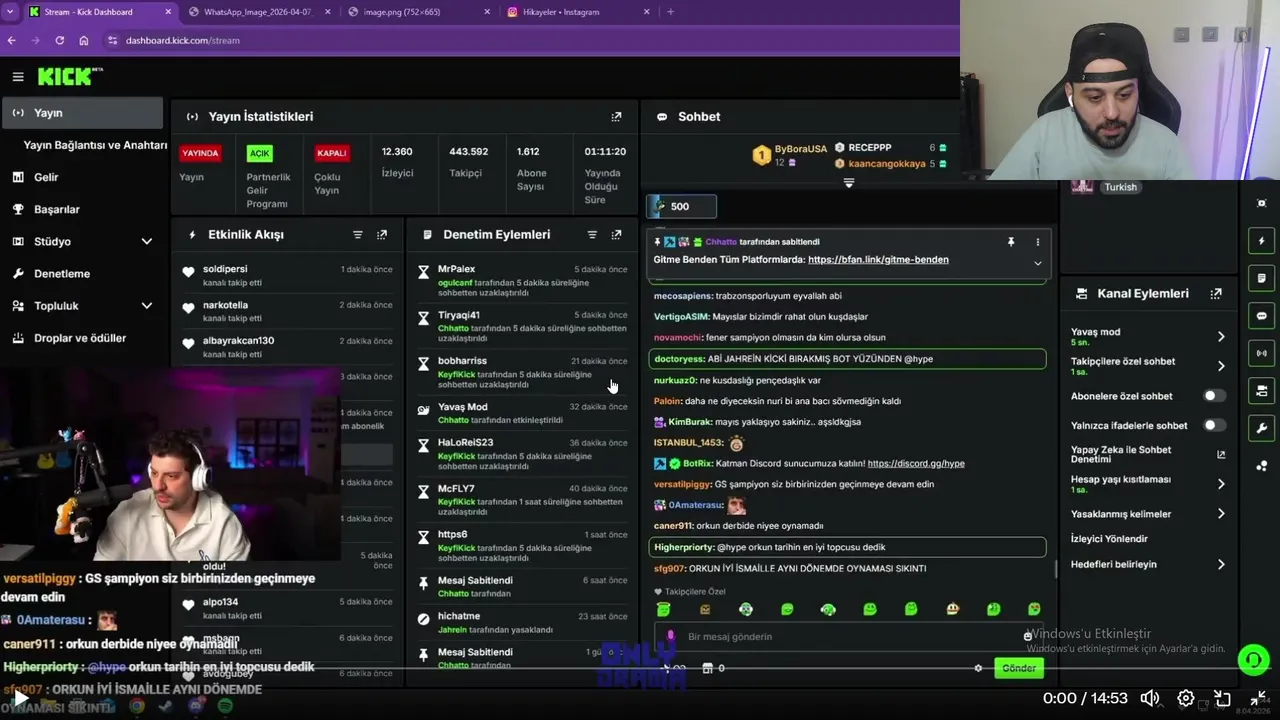The height and width of the screenshot is (720, 1280).
Task: Open Hedefleri belirleyin settings
Action: [1147, 564]
